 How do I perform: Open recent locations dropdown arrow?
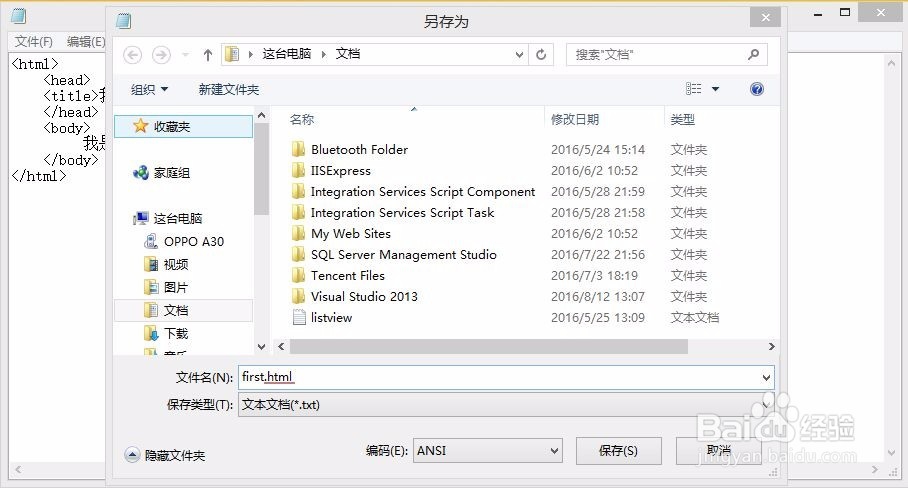pyautogui.click(x=185, y=55)
